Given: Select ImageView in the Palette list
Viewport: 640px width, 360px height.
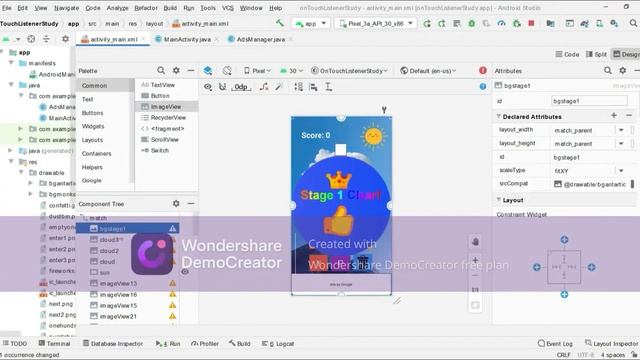Looking at the screenshot, I should (167, 107).
